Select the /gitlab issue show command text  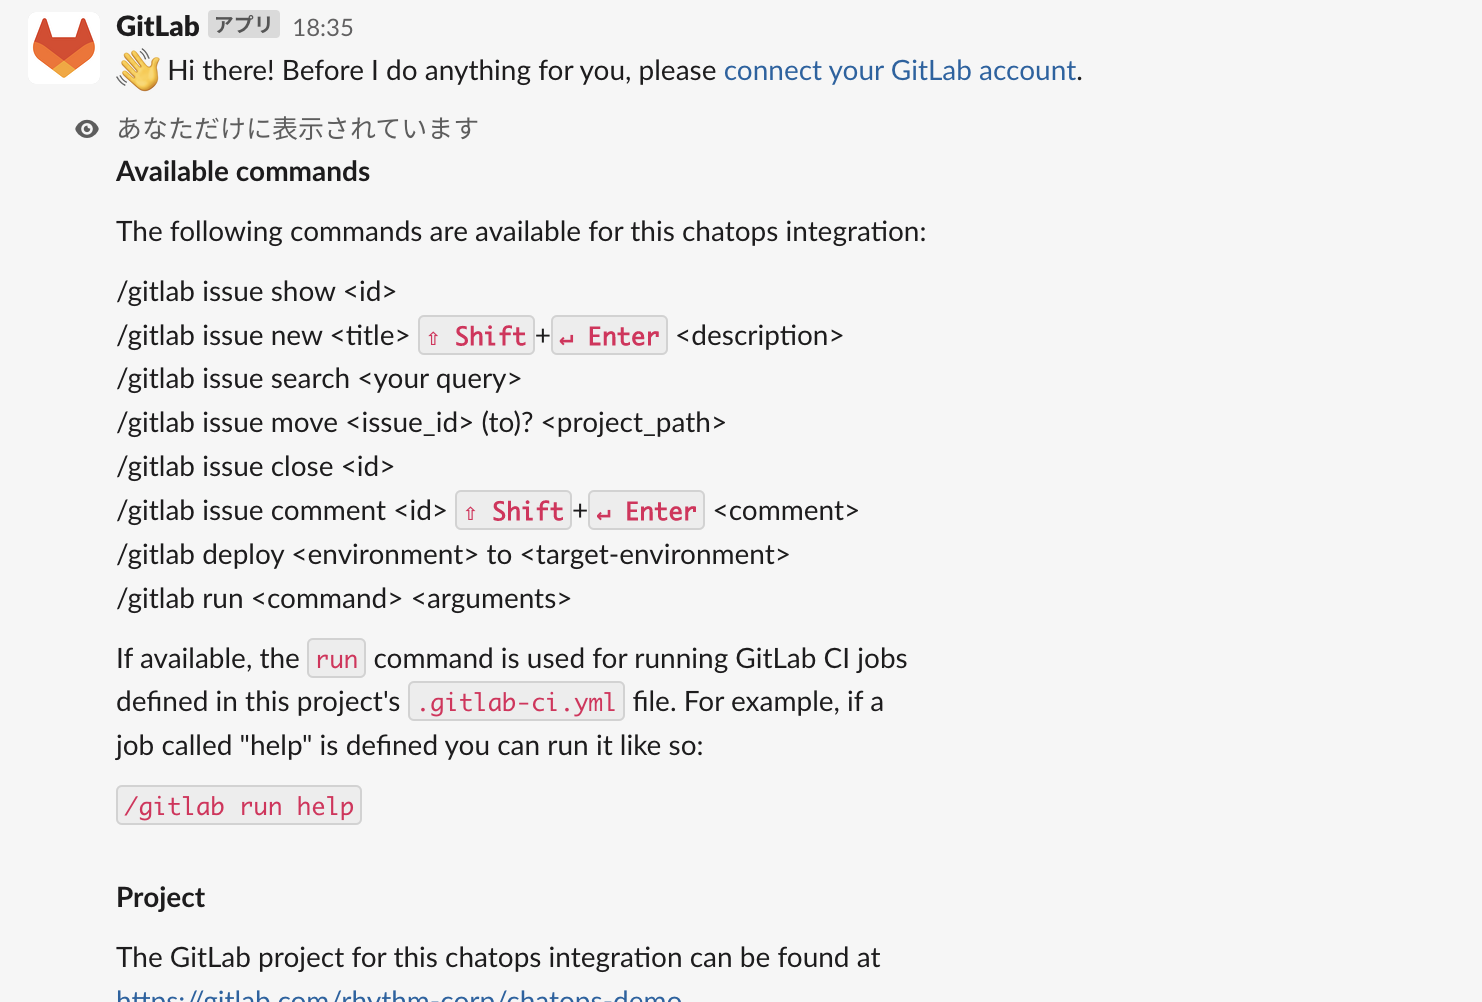255,291
